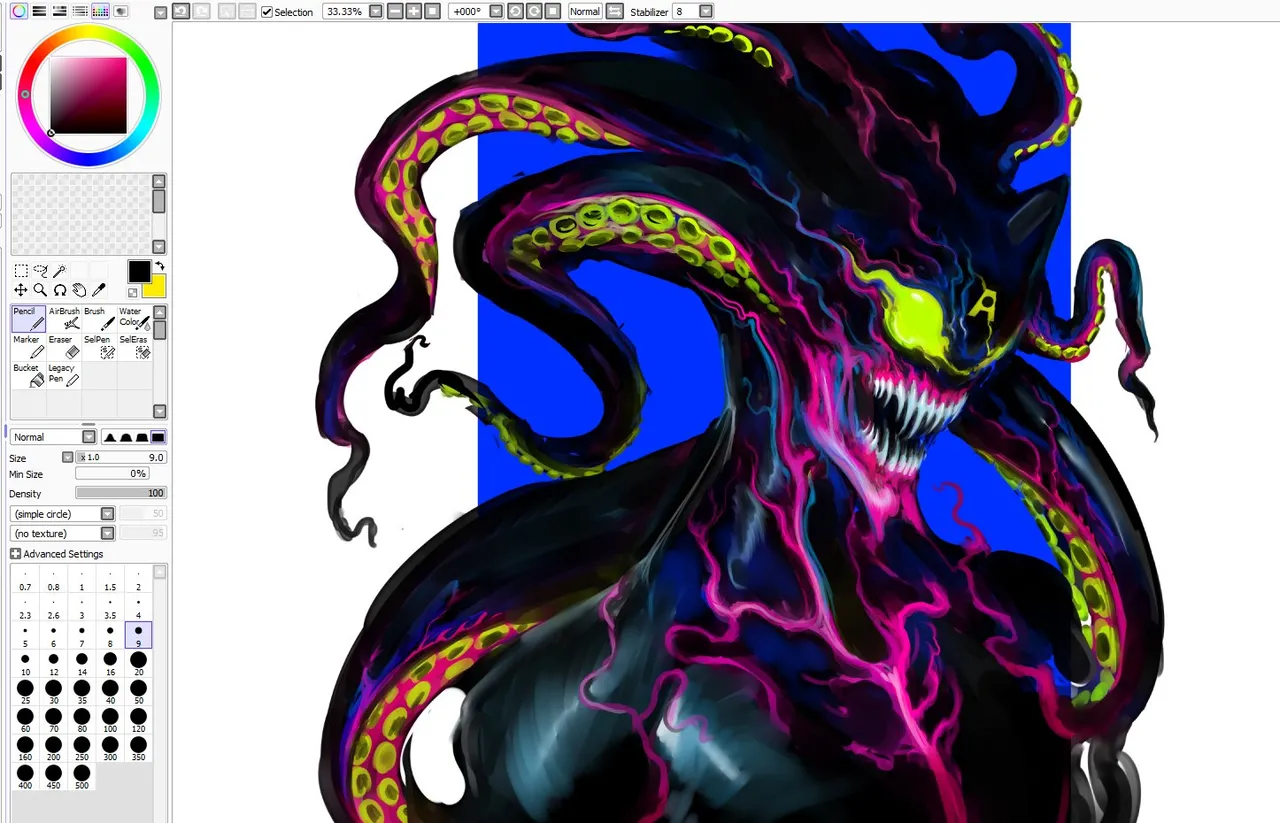Select the flat brush edge shape

coord(158,437)
